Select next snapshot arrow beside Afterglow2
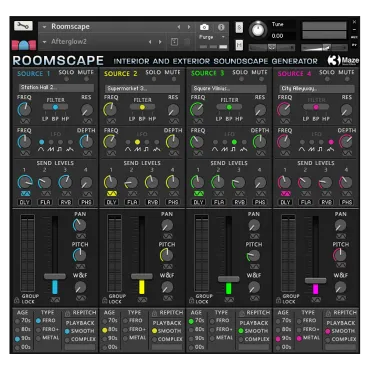Screen dimensions: 370x370 [160, 42]
